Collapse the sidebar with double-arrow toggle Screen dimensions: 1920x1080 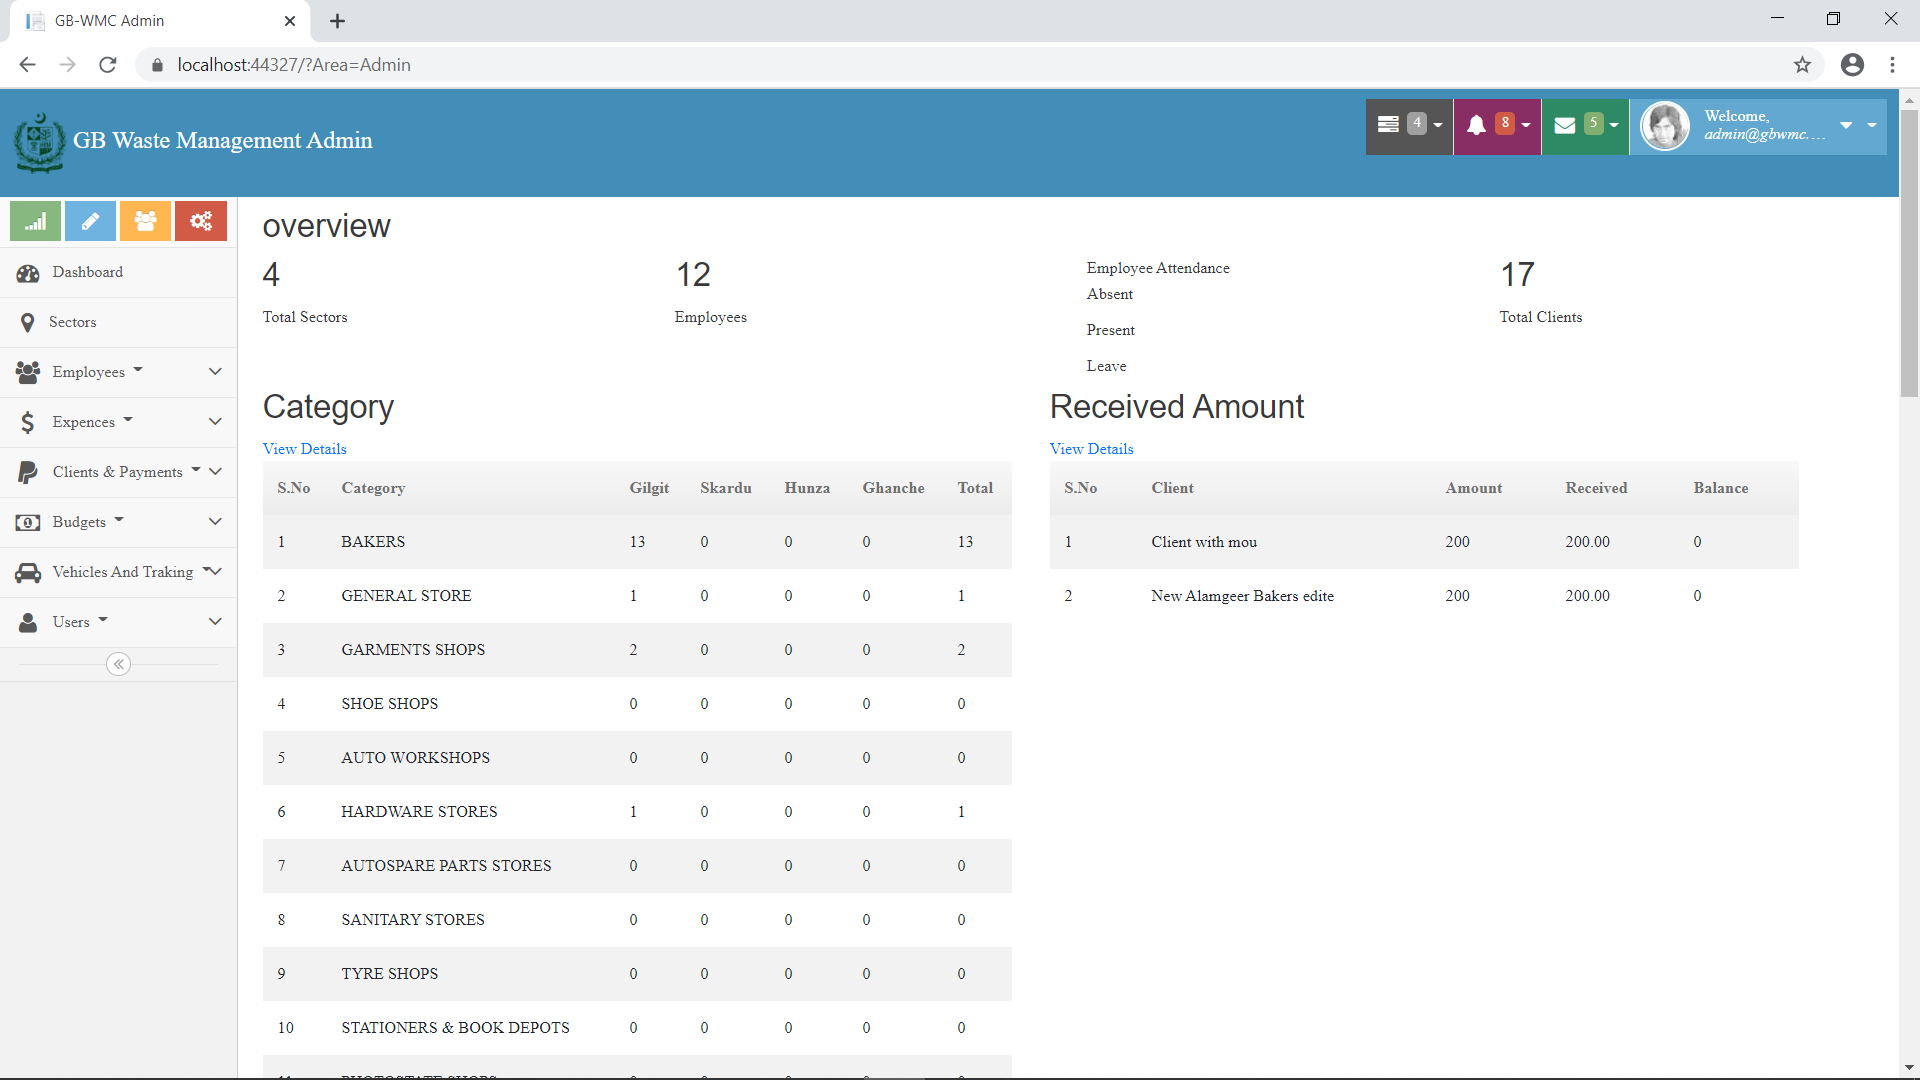click(118, 664)
